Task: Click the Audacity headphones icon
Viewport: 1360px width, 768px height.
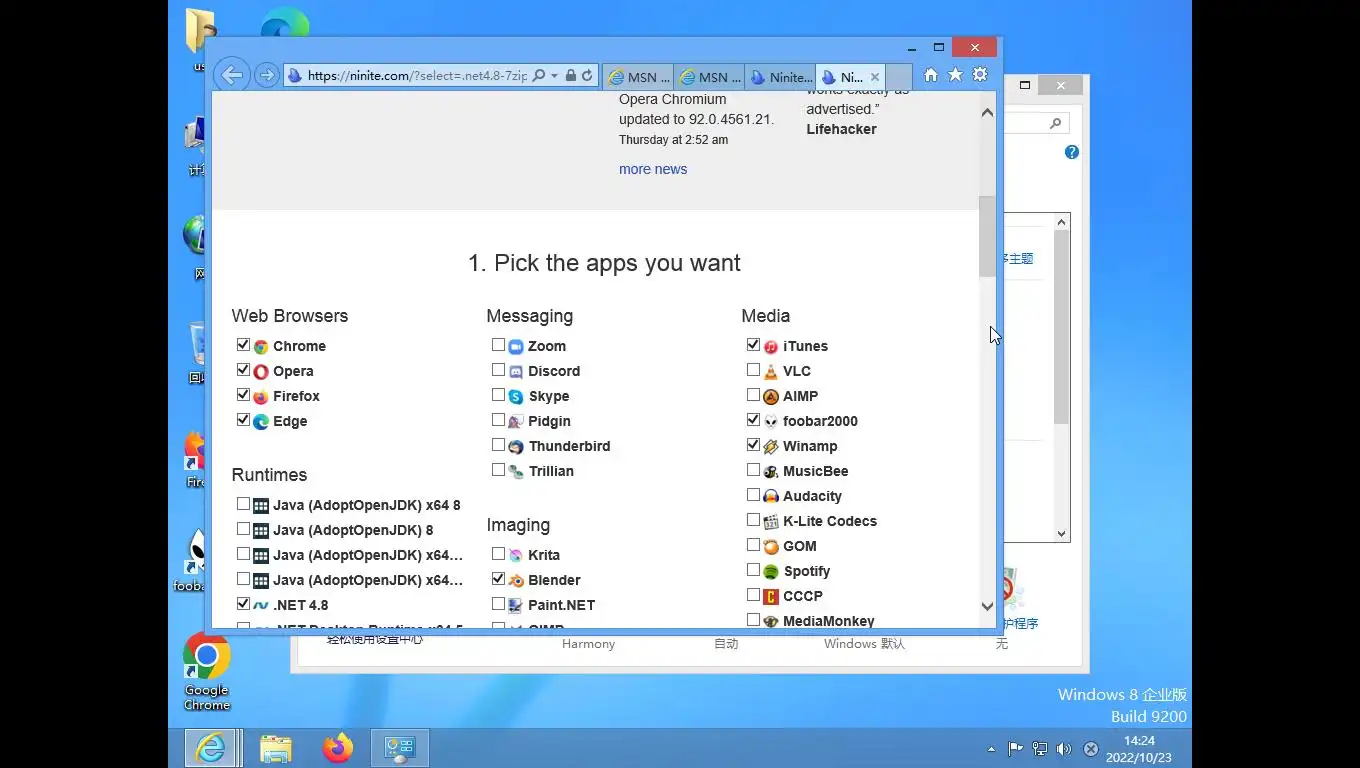Action: [x=771, y=496]
